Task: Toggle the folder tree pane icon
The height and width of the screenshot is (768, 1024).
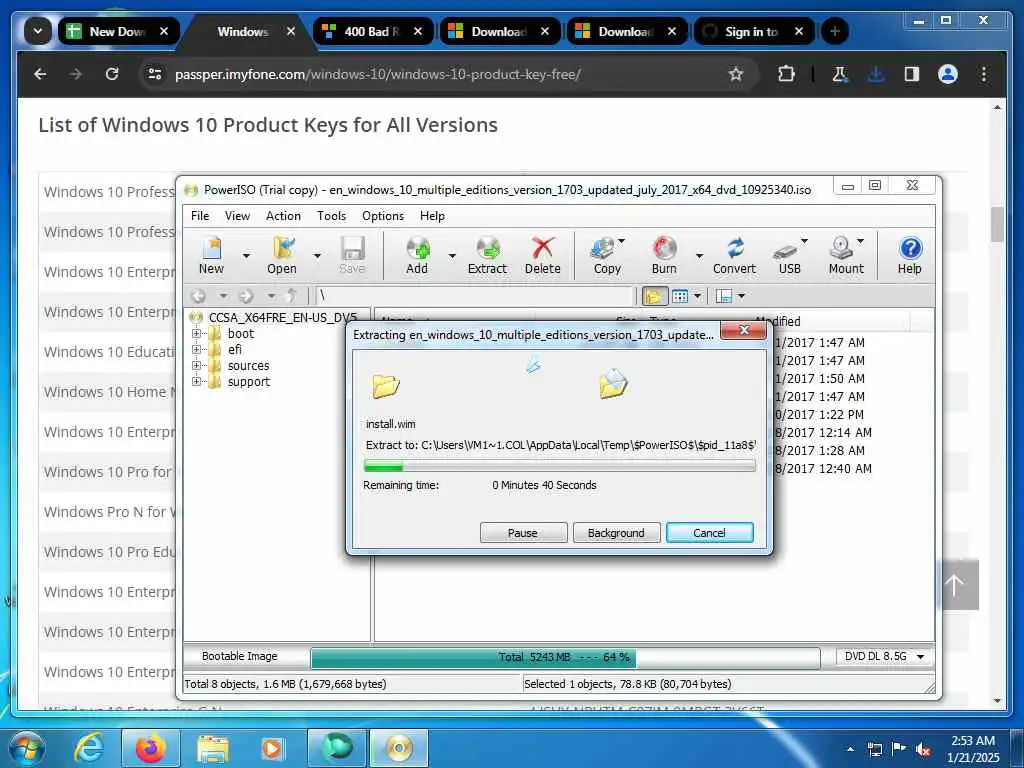Action: click(653, 296)
